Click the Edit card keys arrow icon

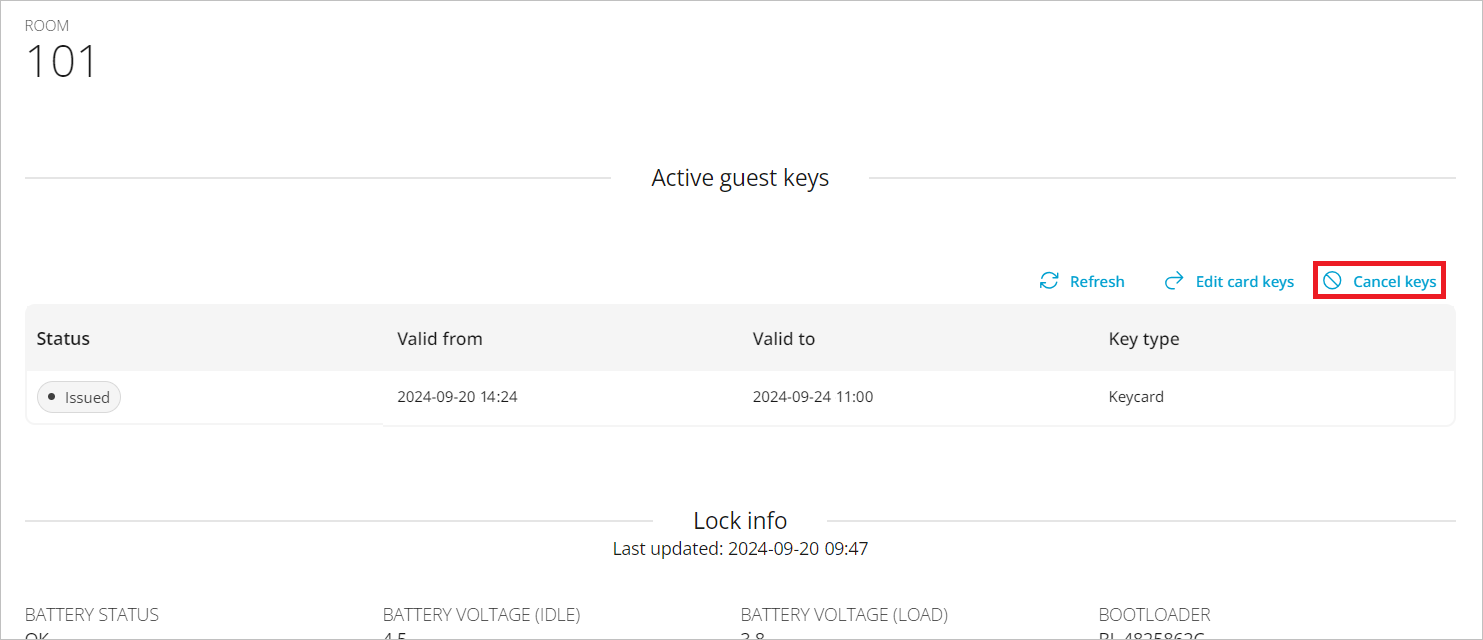1175,281
